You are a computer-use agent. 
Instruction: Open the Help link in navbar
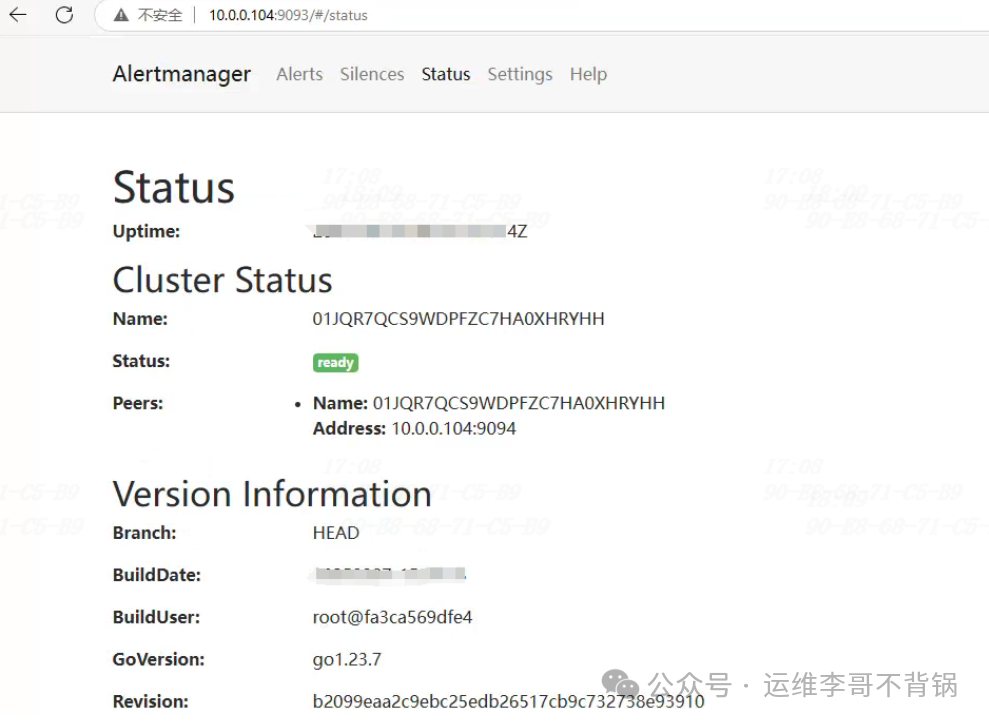588,74
